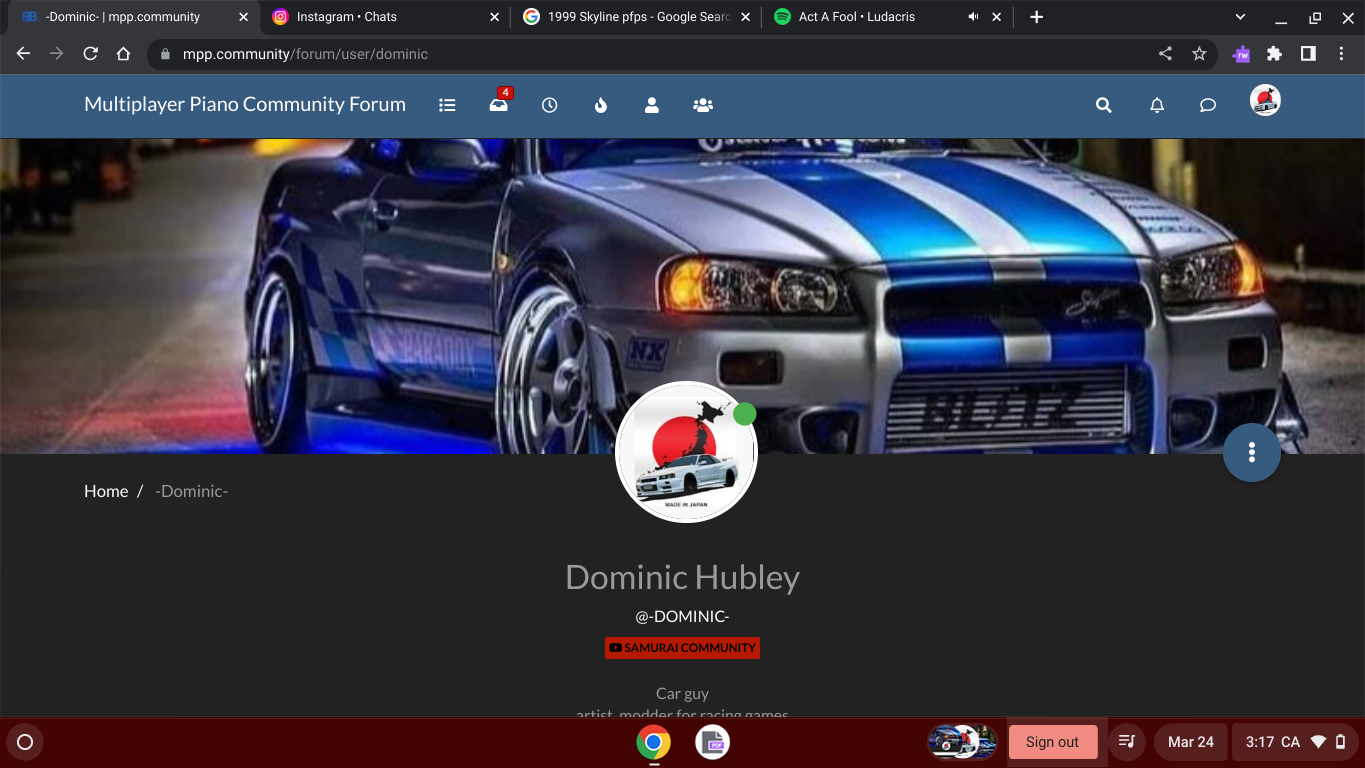Click the -Dominic- breadcrumb text
The image size is (1365, 768).
point(191,491)
